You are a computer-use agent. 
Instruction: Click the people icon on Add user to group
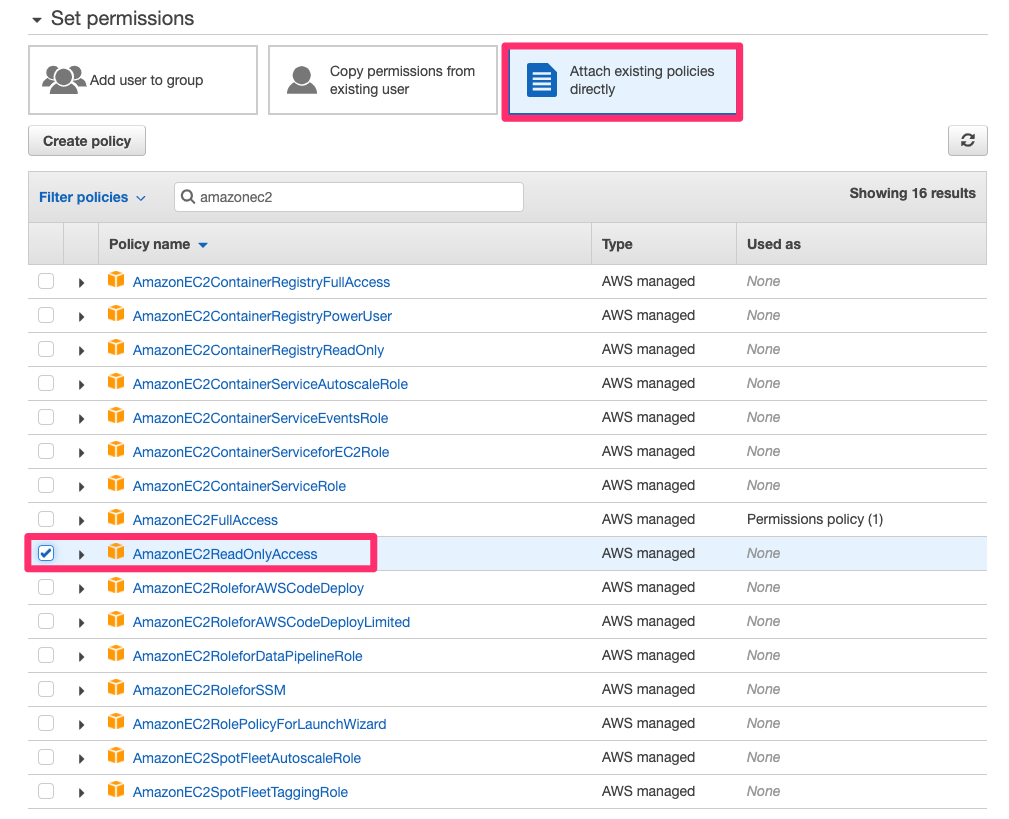tap(62, 80)
